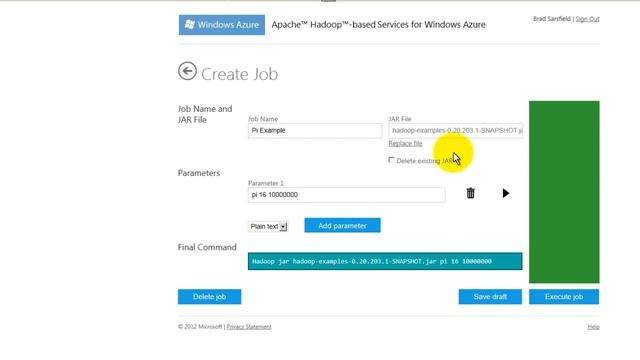The width and height of the screenshot is (640, 360).
Task: Tick the Delete existing JAR checkbox
Action: tap(391, 160)
